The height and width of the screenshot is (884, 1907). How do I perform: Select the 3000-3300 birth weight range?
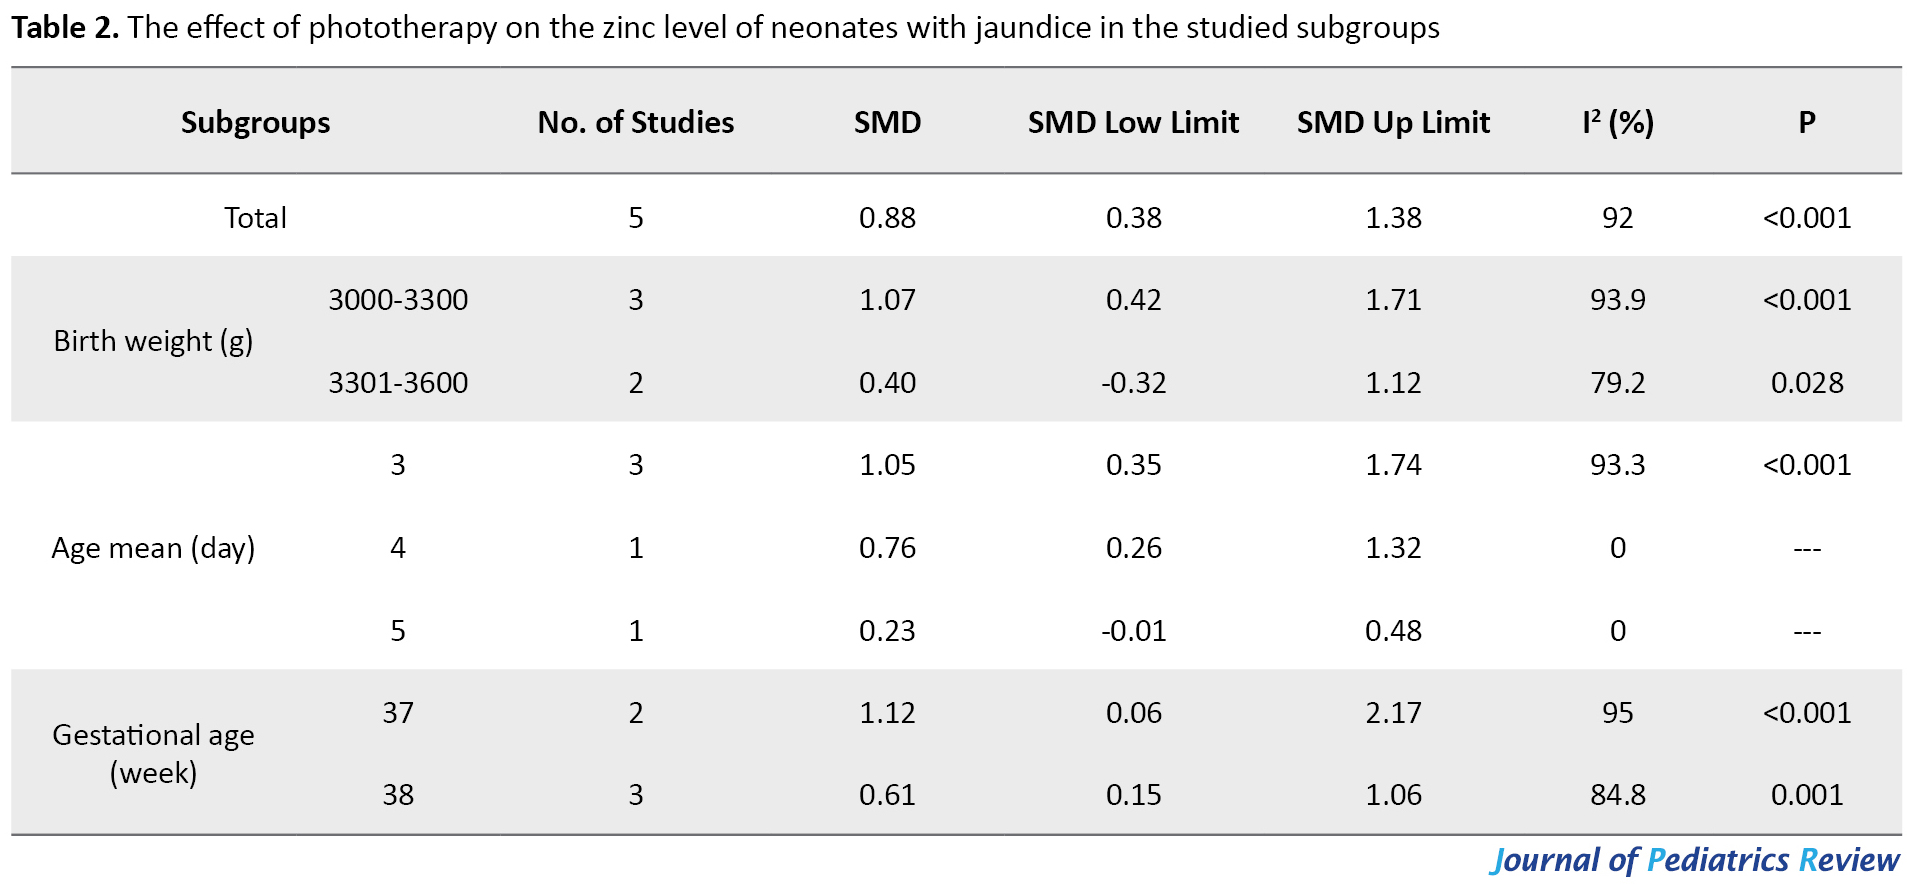(x=398, y=300)
